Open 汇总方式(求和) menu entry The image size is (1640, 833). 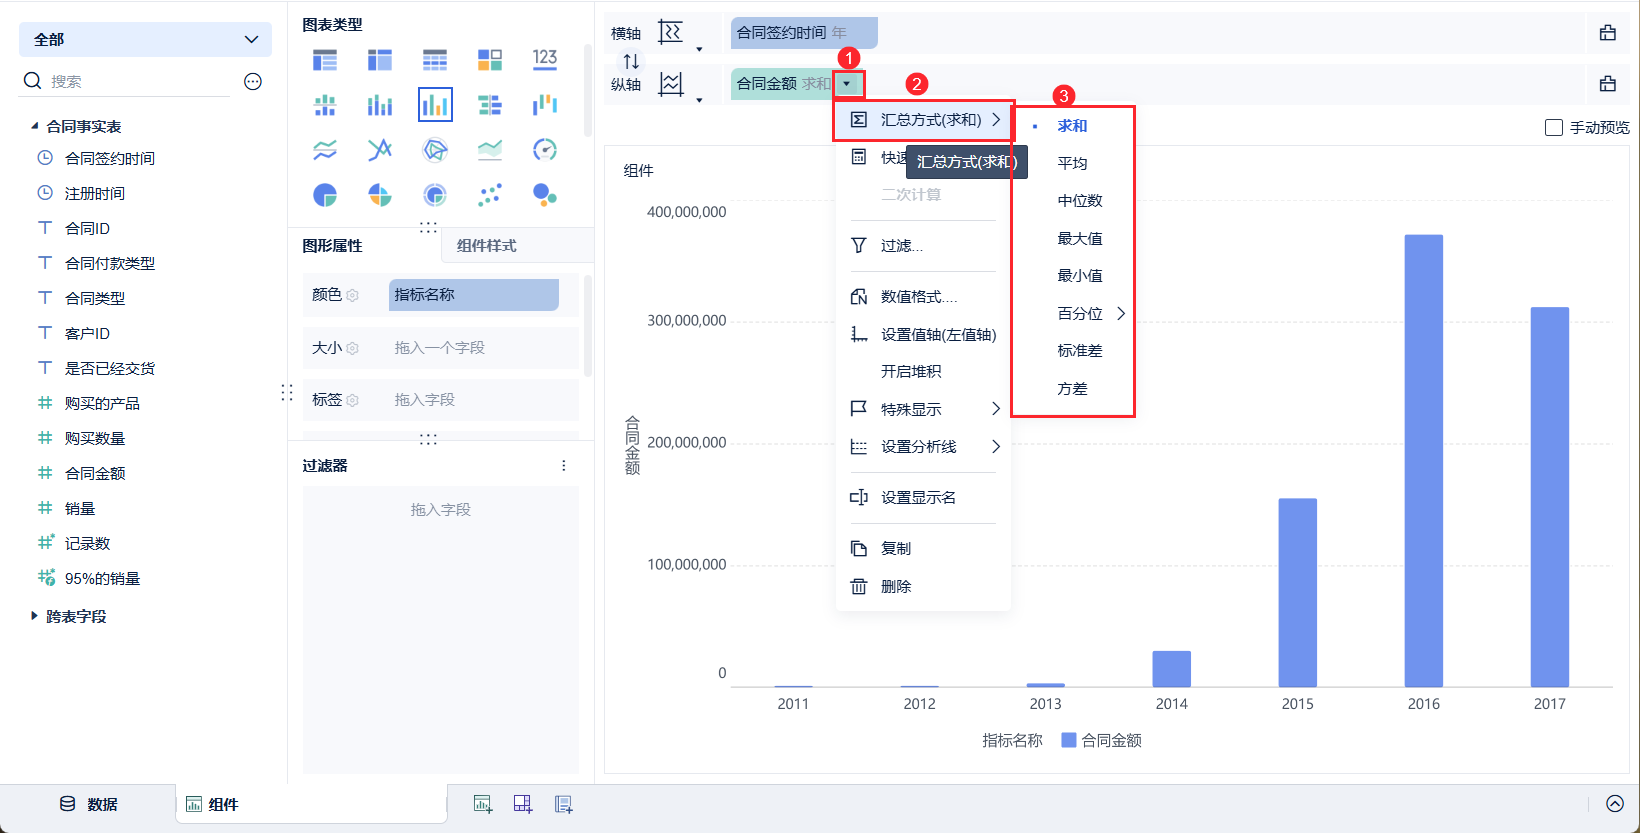pyautogui.click(x=924, y=120)
